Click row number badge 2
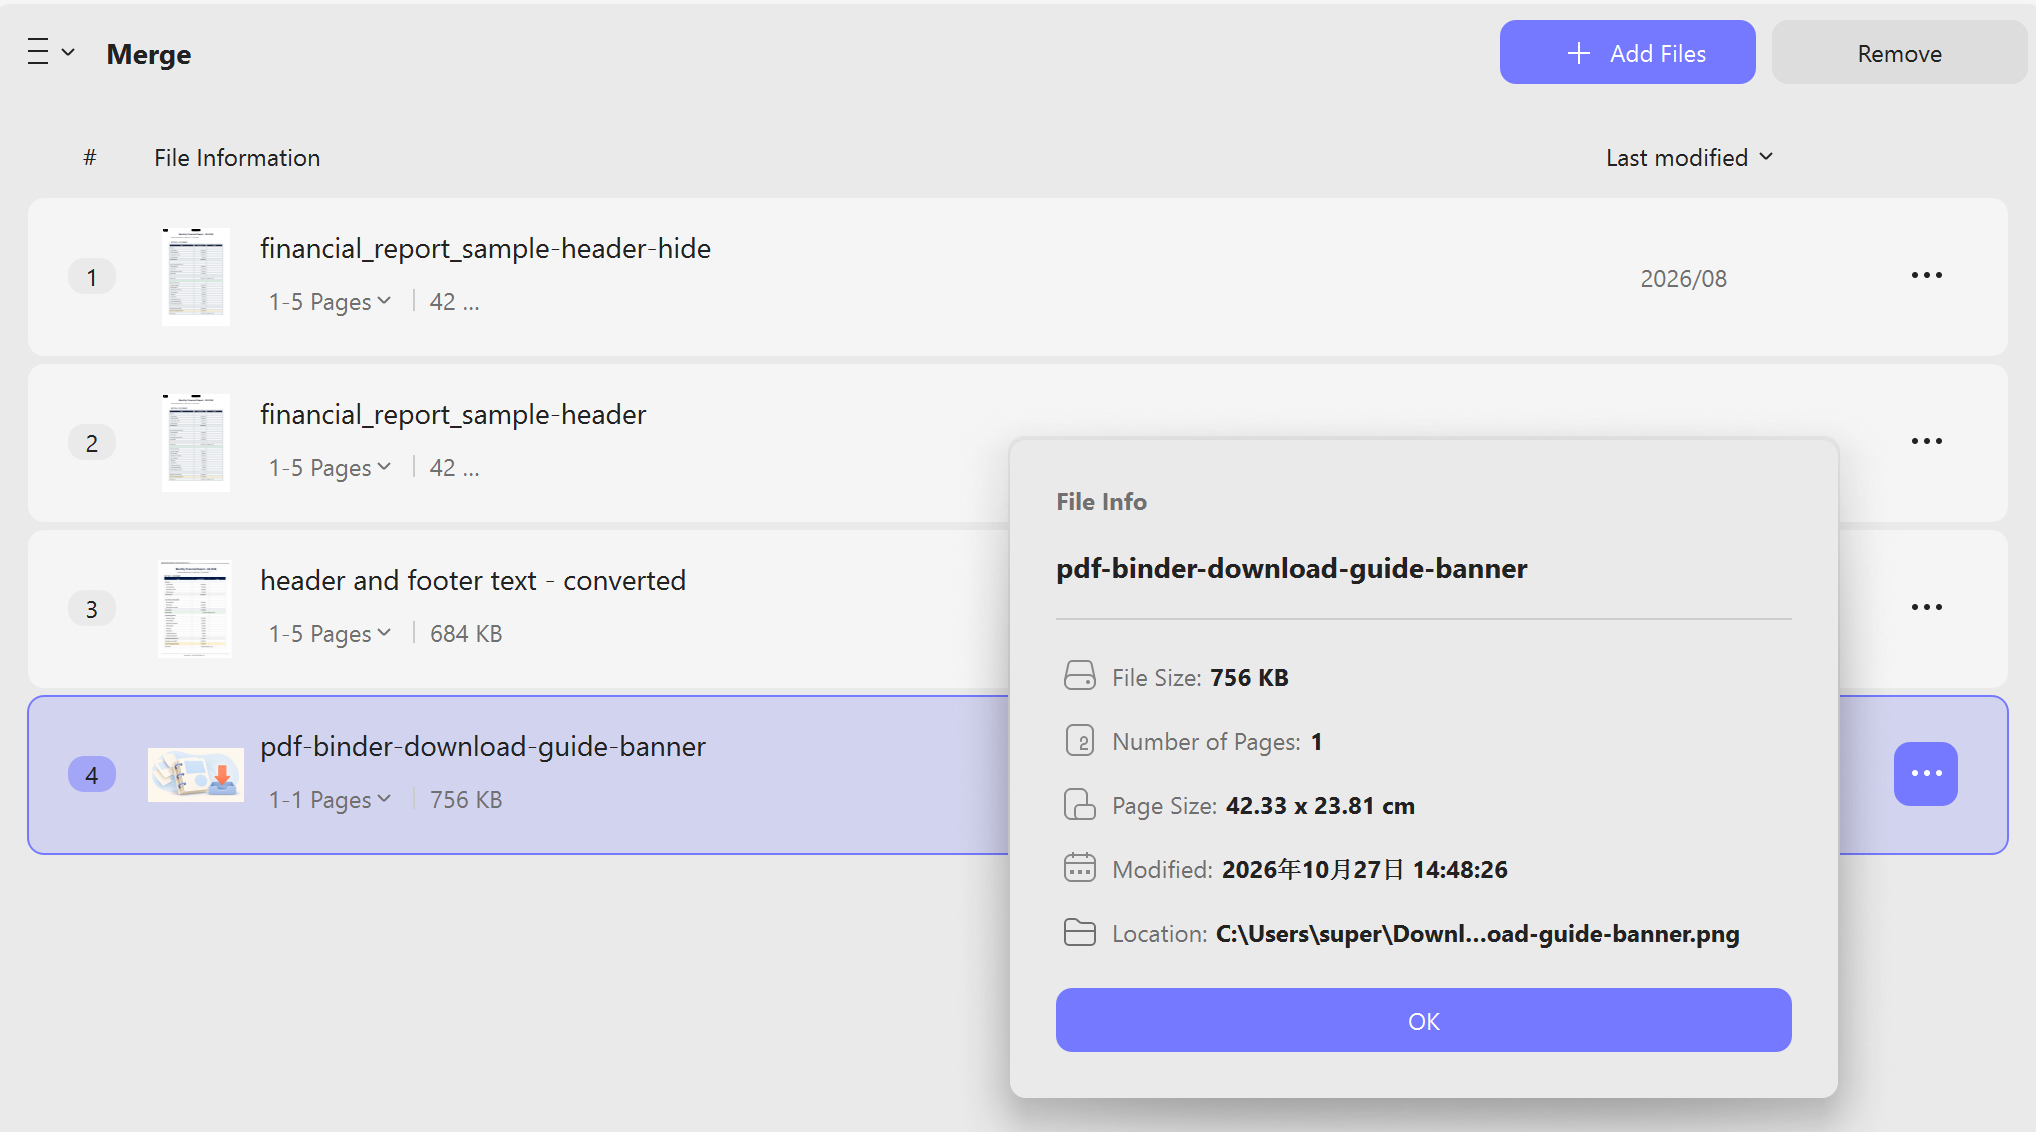Image resolution: width=2036 pixels, height=1132 pixels. point(91,443)
